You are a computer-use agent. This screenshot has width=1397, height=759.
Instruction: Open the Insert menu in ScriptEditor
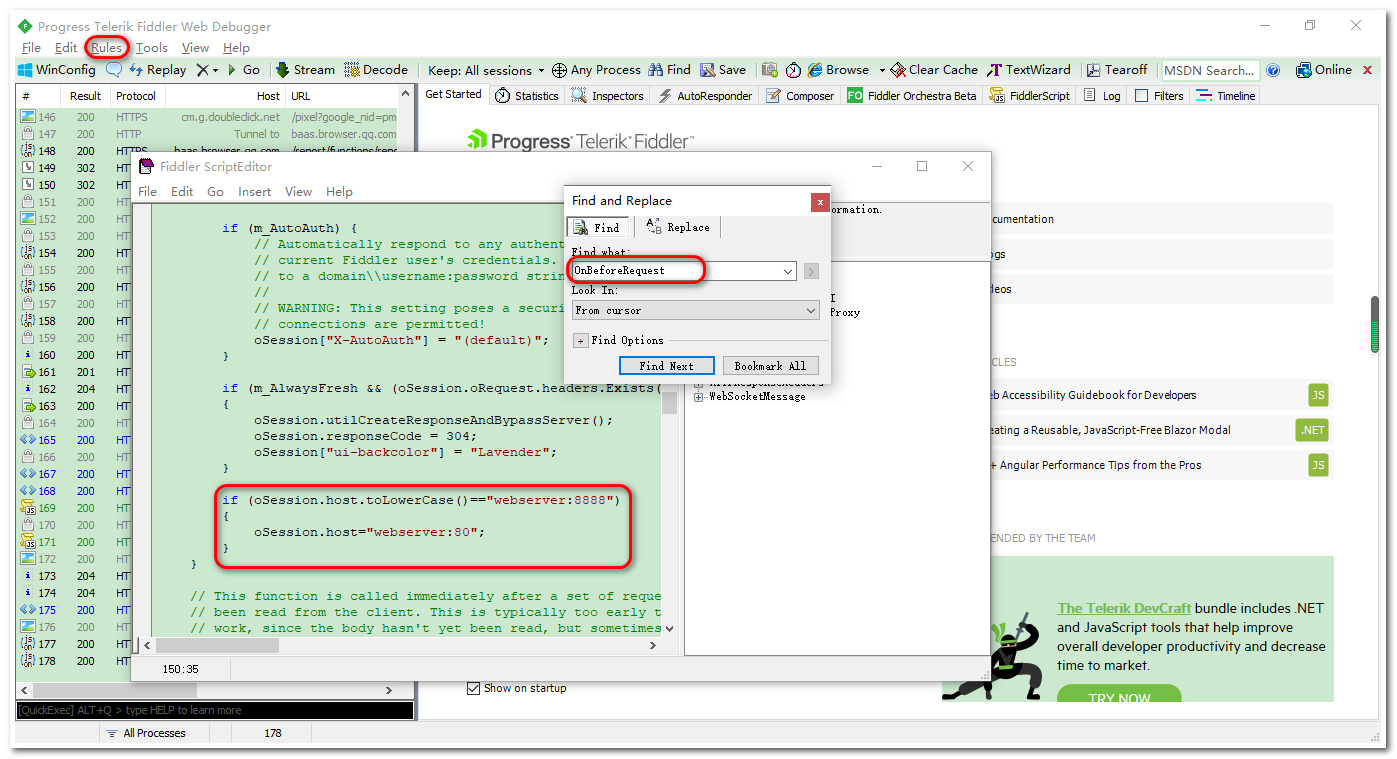tap(254, 192)
